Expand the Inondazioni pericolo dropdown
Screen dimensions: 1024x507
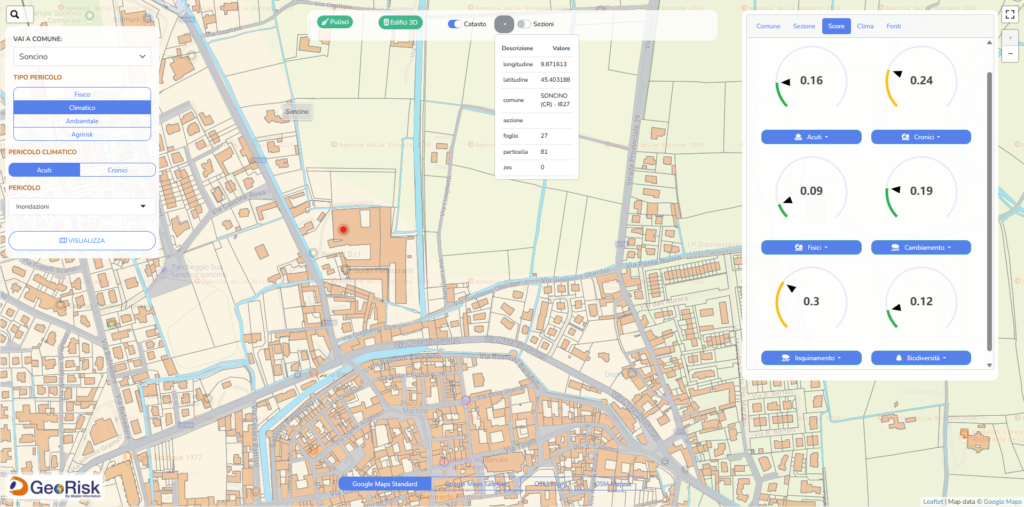(x=82, y=207)
